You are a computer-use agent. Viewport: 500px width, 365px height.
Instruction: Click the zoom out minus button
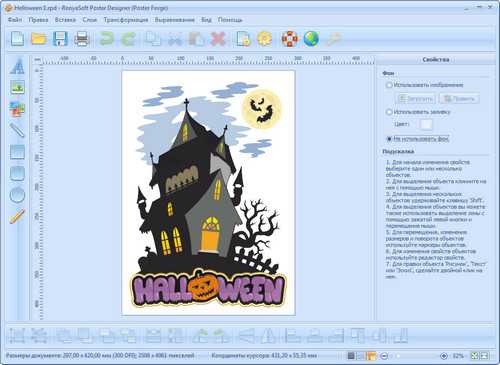pos(384,356)
